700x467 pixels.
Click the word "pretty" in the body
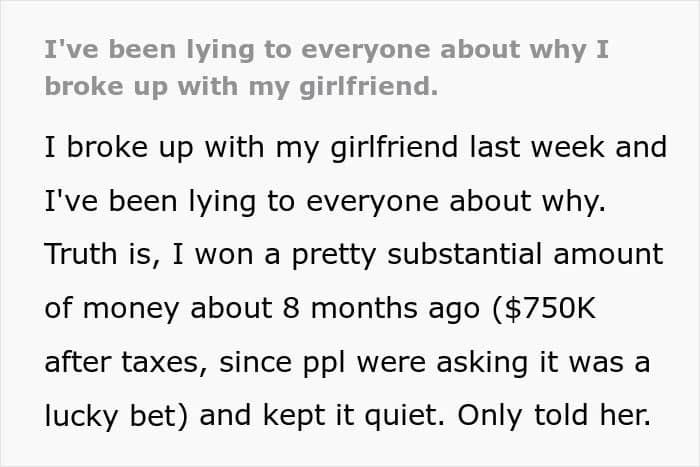(335, 254)
